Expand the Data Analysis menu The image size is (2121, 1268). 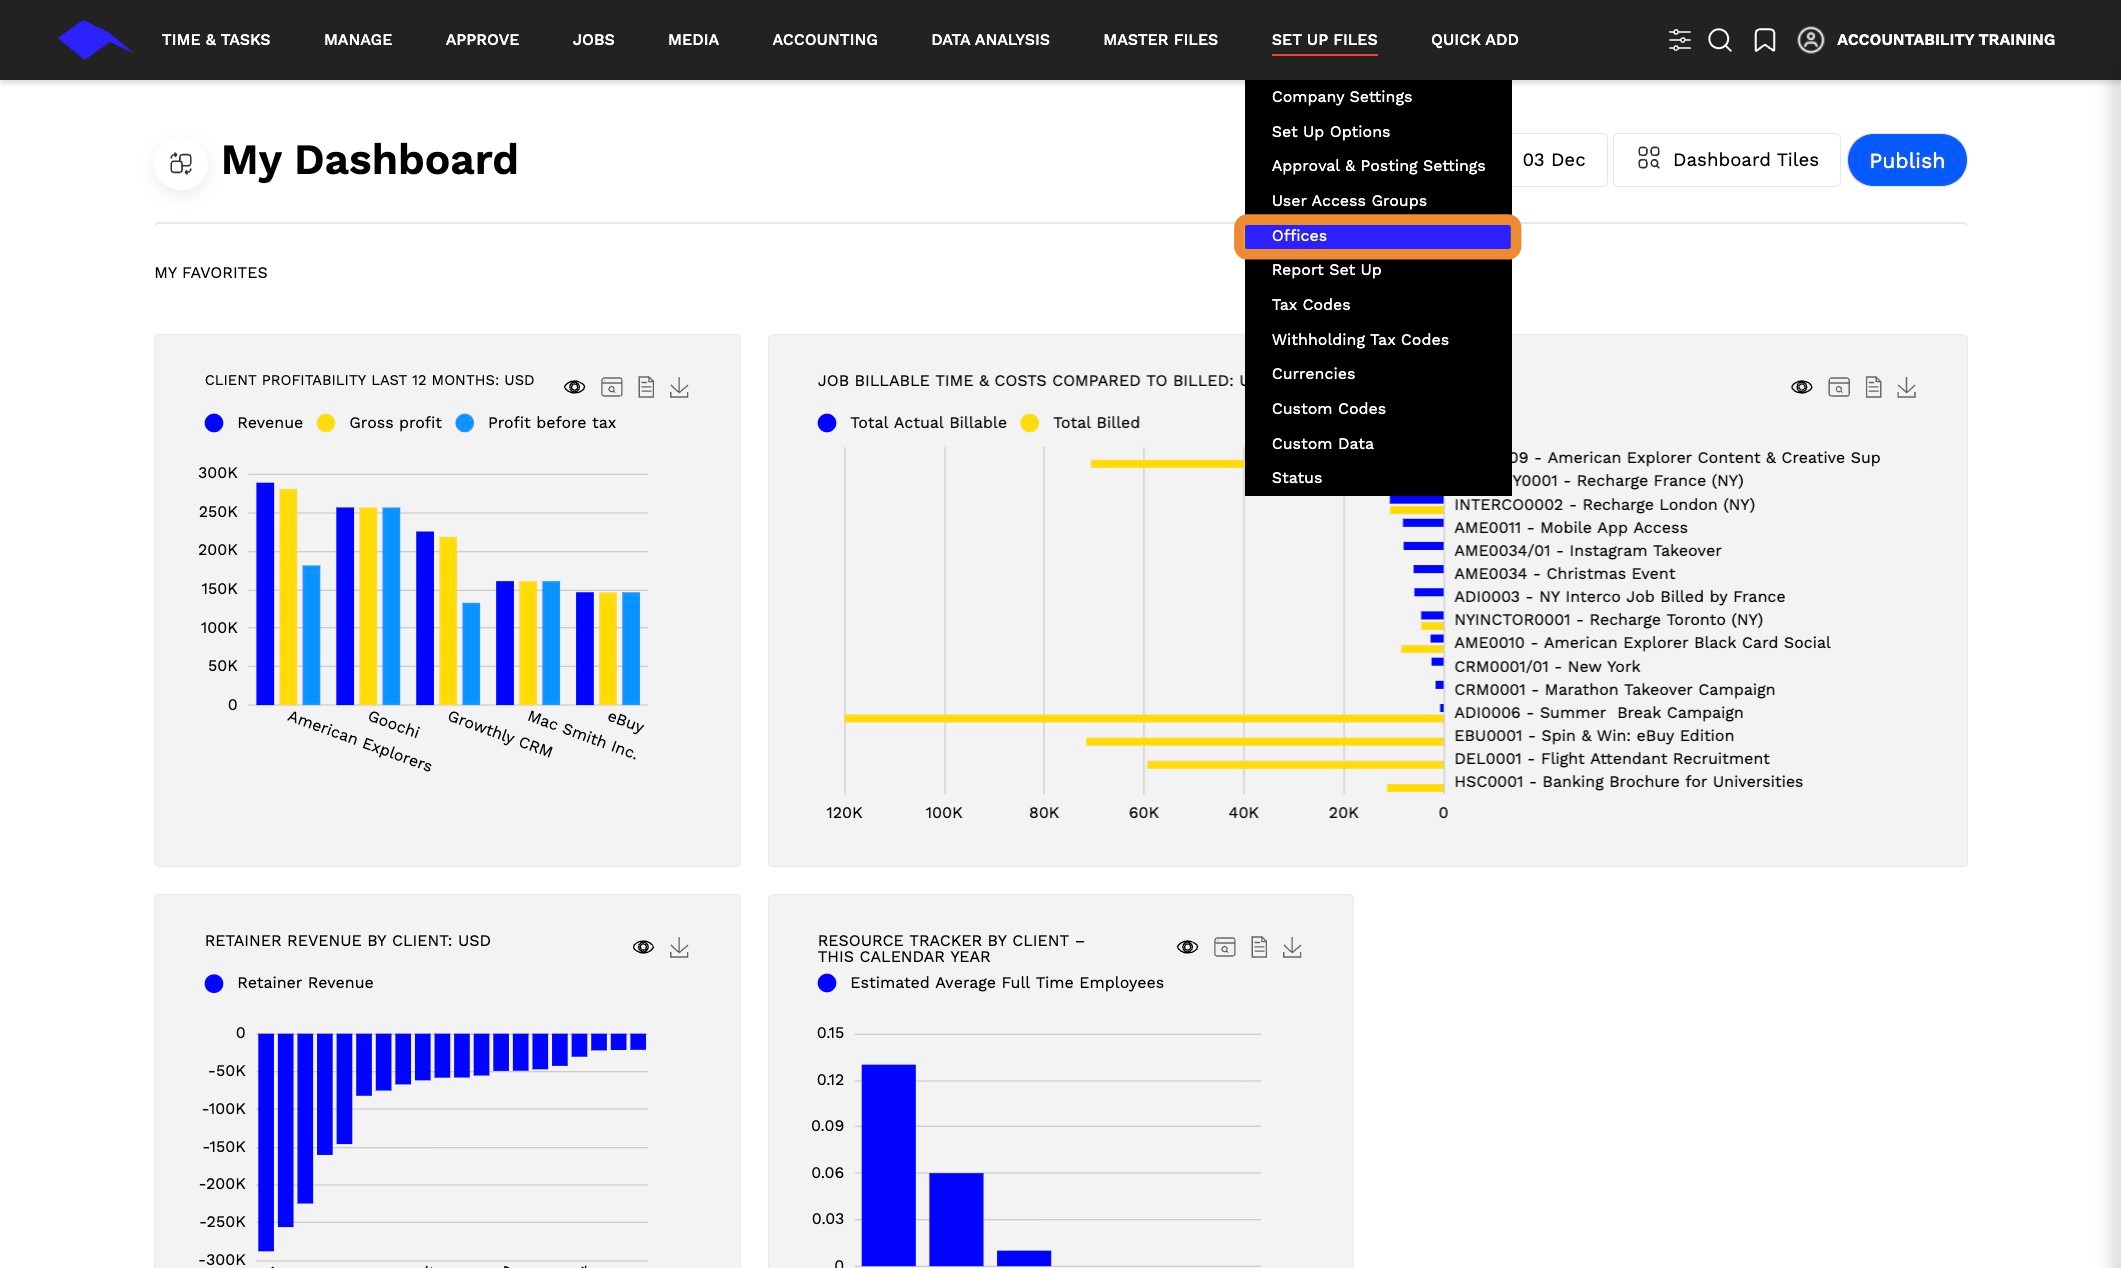click(990, 40)
